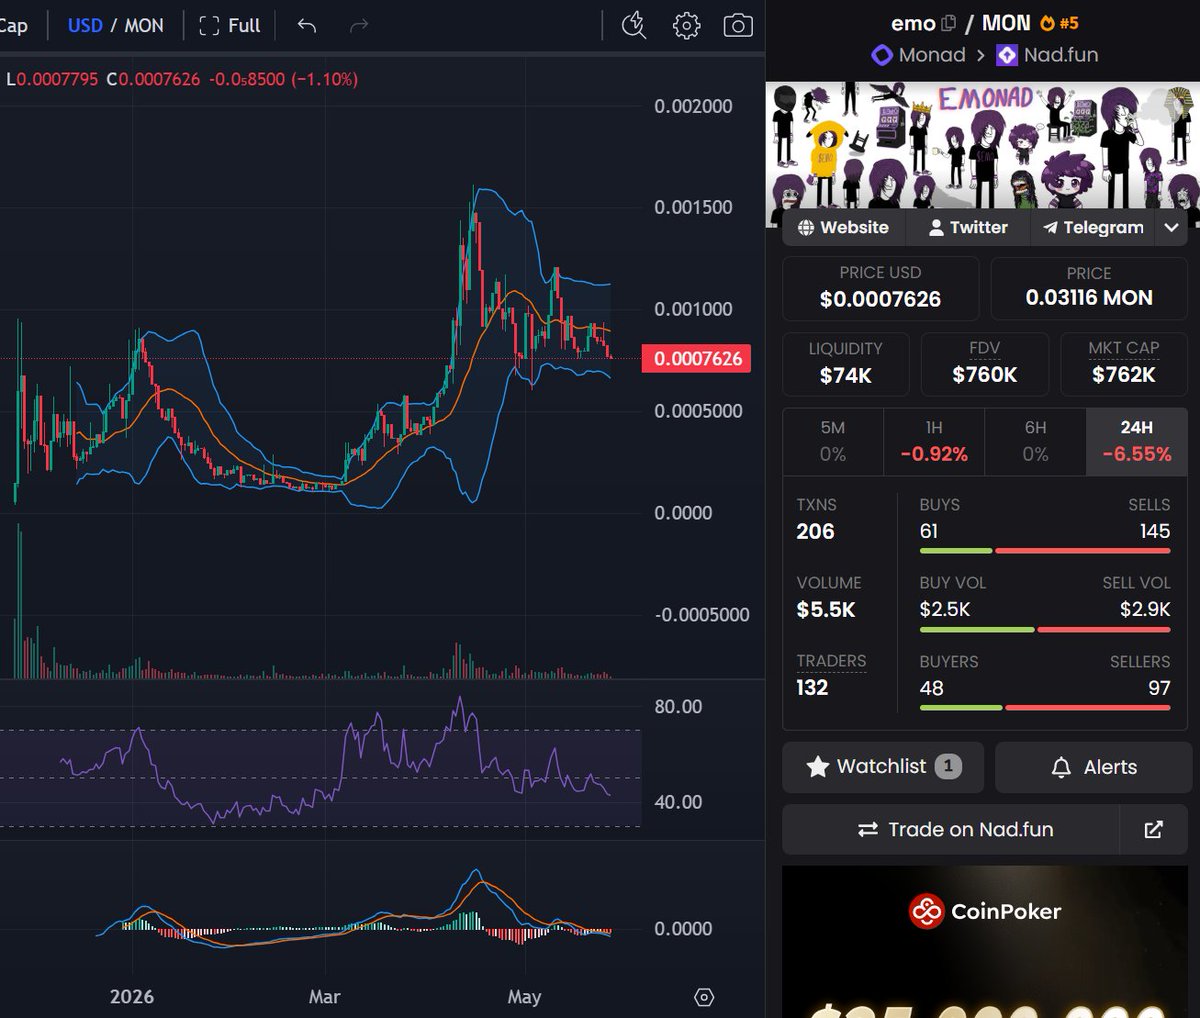Open the quick search lightning icon
This screenshot has height=1018, width=1200.
tap(634, 26)
